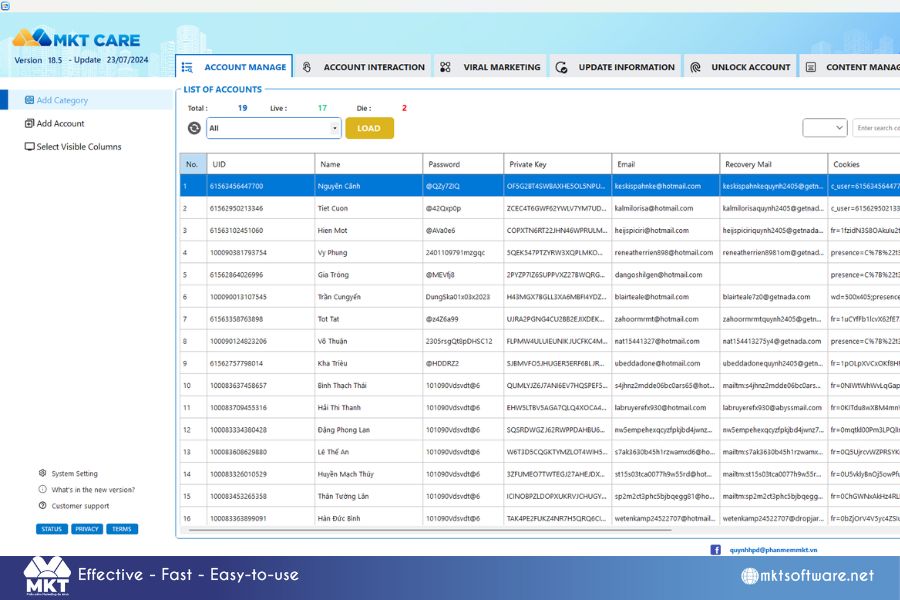Click the window app icon in title bar
This screenshot has width=900, height=600.
click(x=5, y=5)
